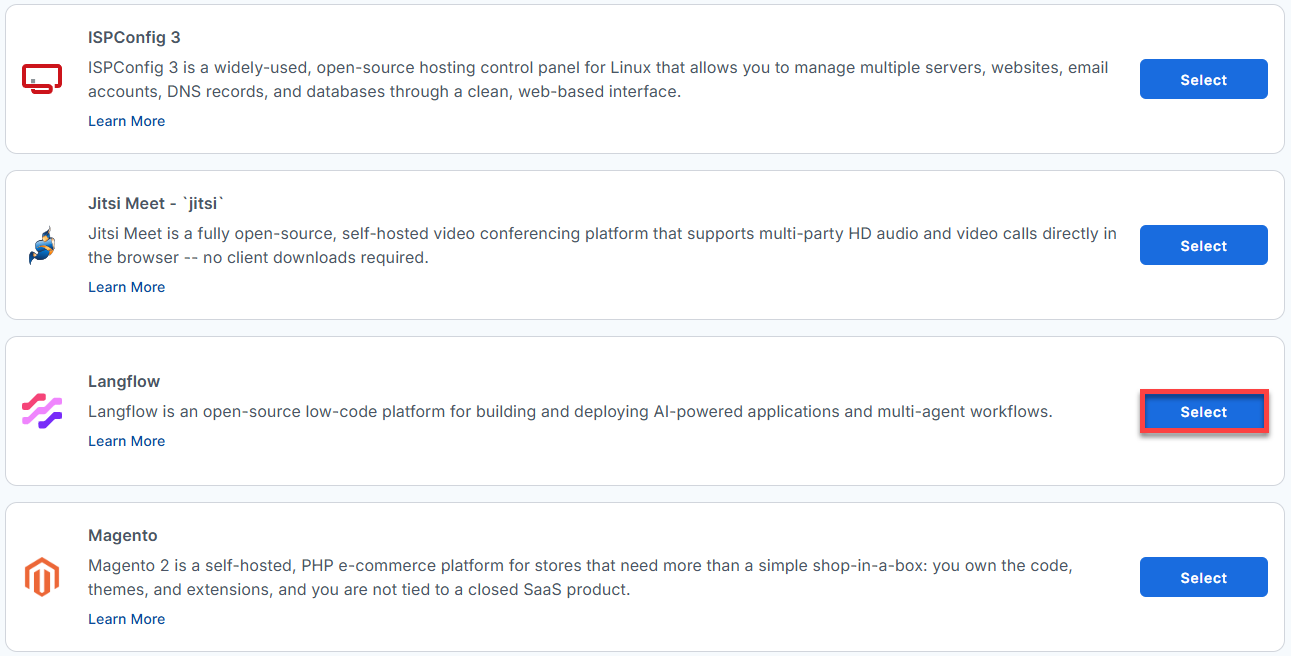The image size is (1291, 656).
Task: Click the "ISPConfig 3" title text
Action: click(134, 38)
